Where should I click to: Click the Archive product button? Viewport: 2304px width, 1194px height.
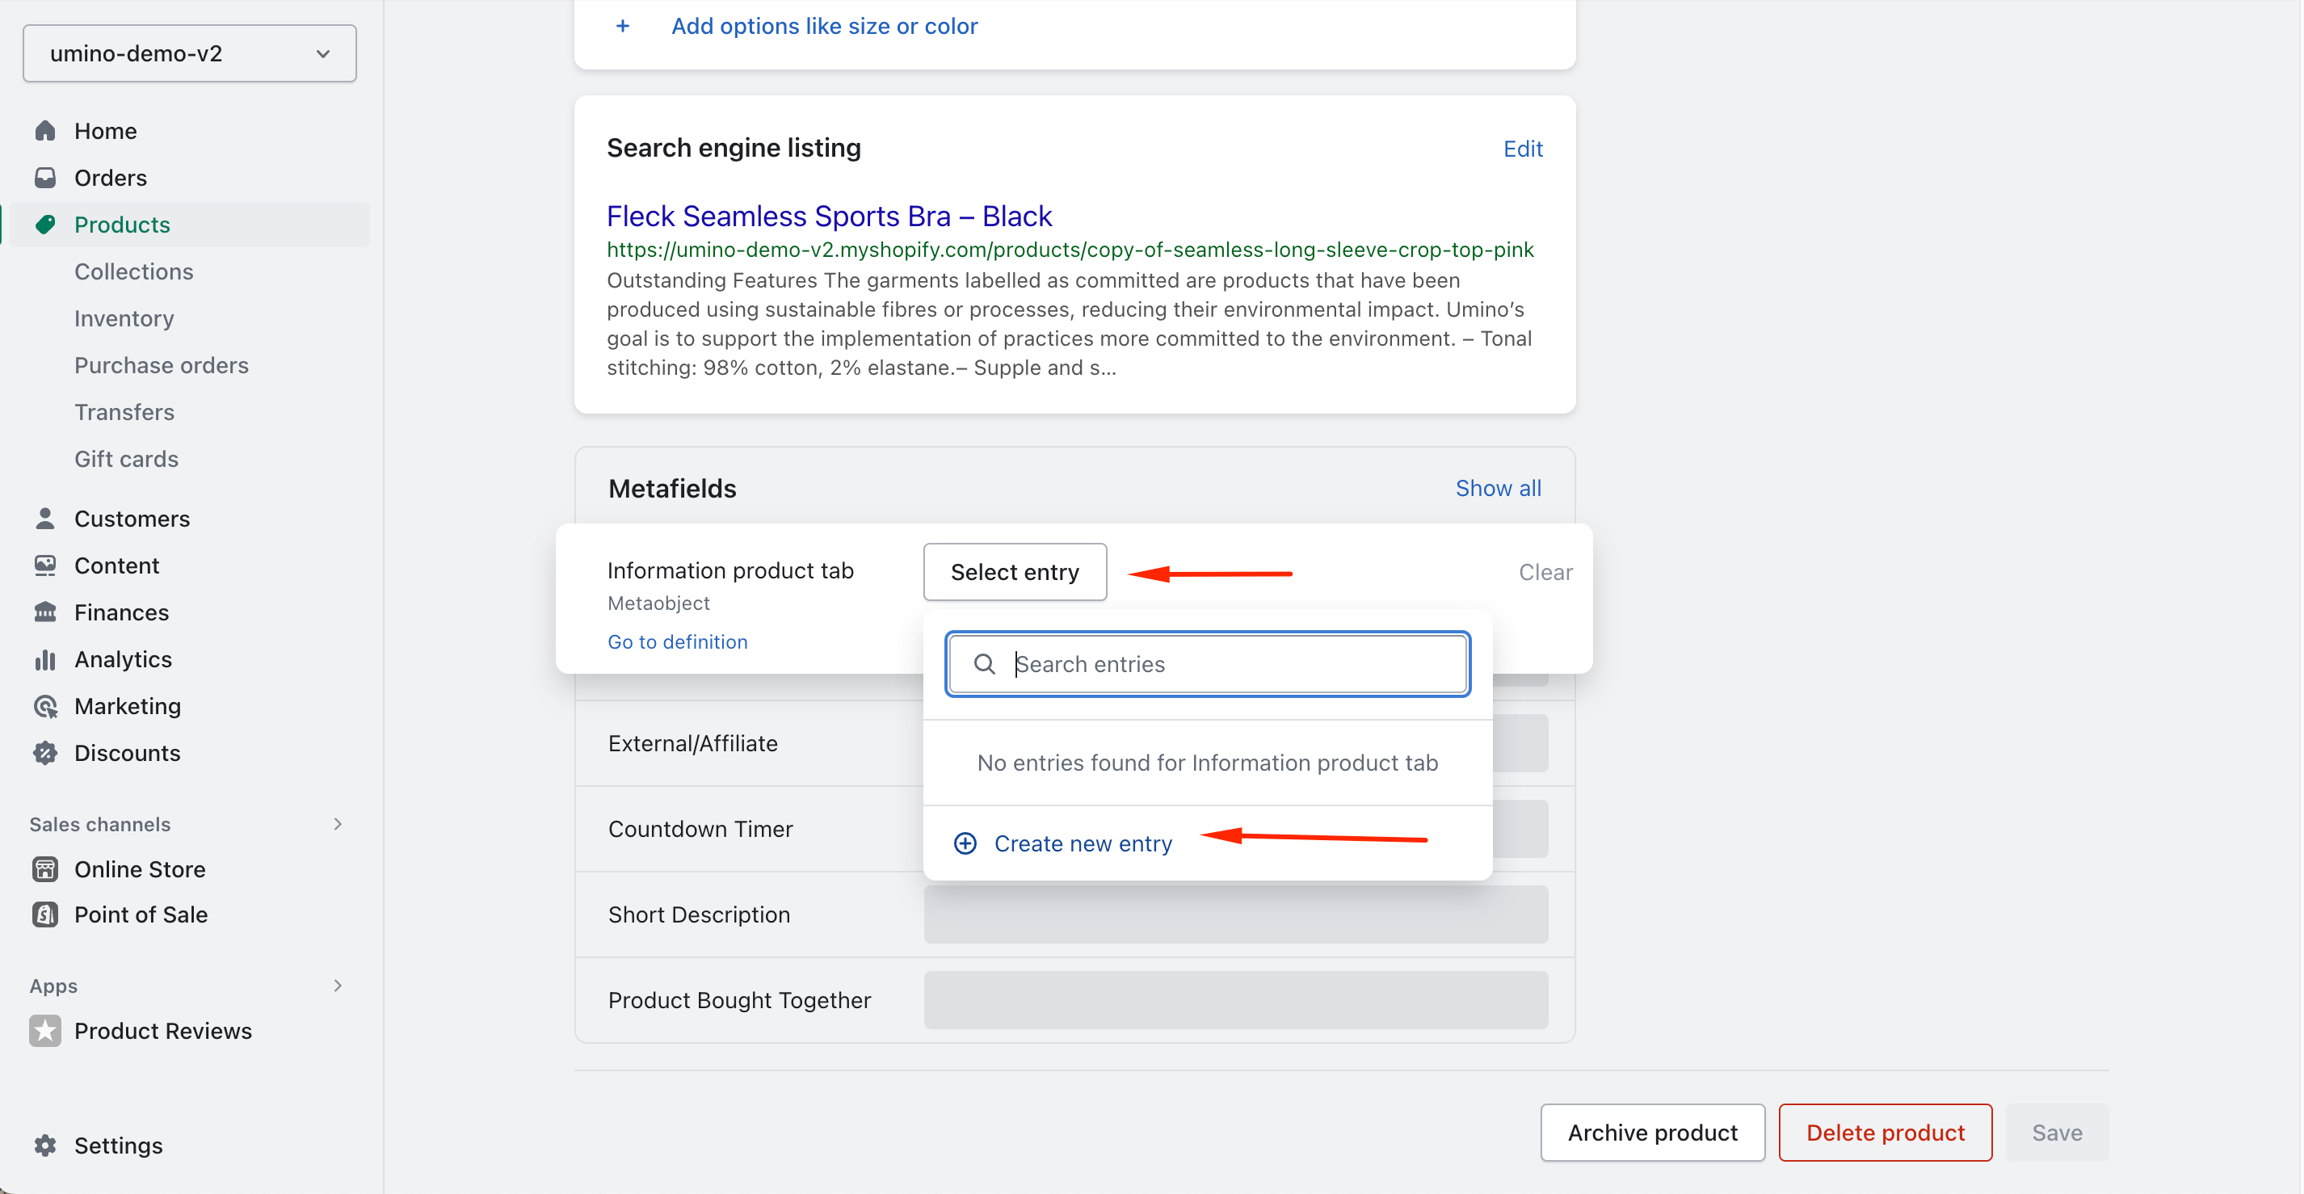pos(1652,1133)
